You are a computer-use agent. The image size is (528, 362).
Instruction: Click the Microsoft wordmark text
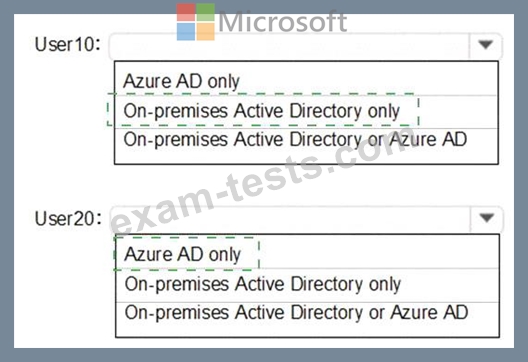click(283, 22)
